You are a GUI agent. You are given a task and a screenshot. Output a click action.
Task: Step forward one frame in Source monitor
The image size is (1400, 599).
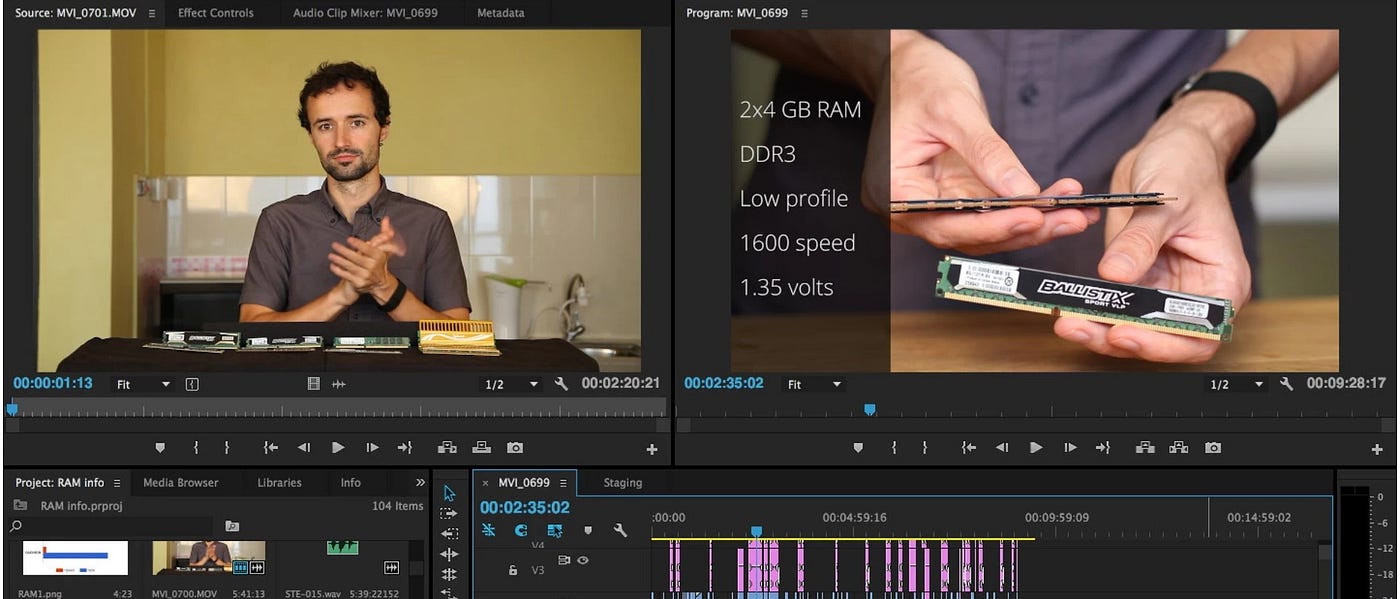[372, 448]
